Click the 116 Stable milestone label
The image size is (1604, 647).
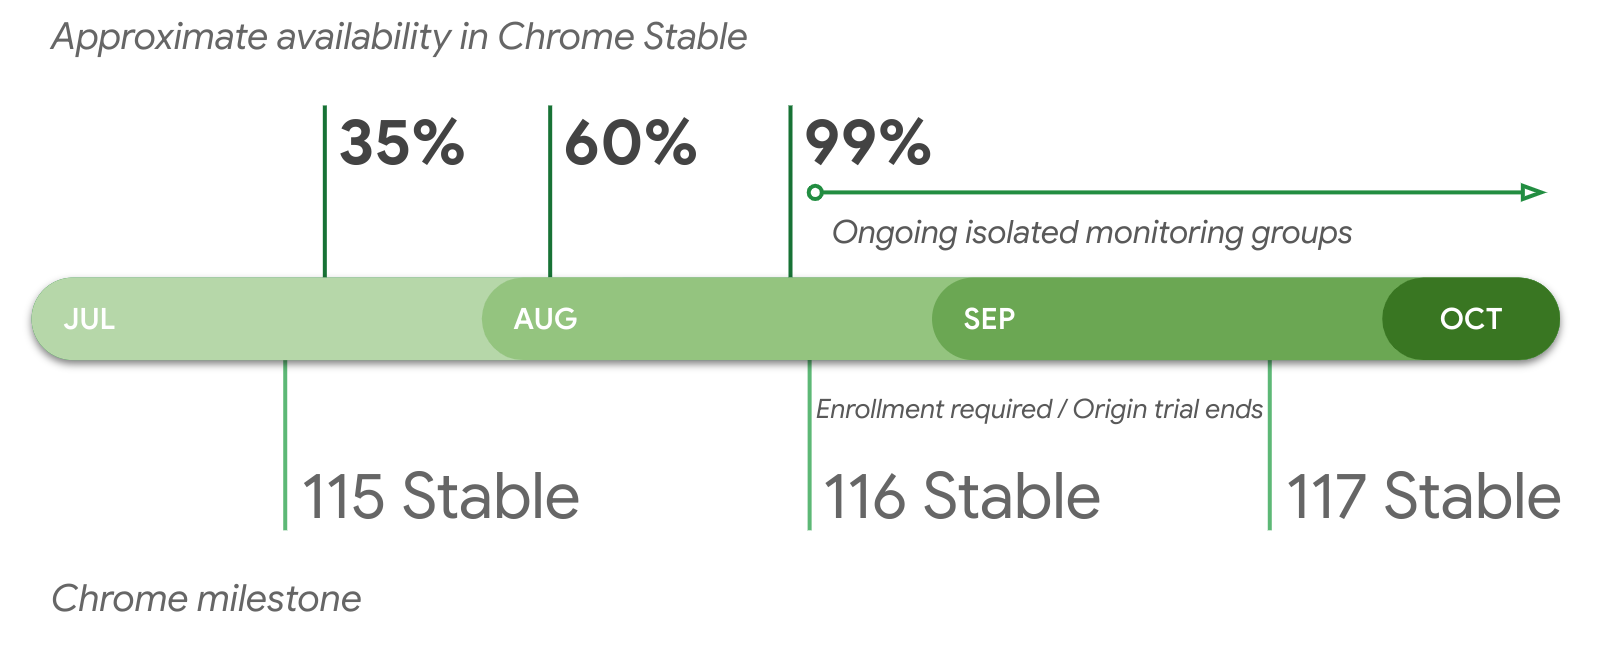click(x=961, y=497)
